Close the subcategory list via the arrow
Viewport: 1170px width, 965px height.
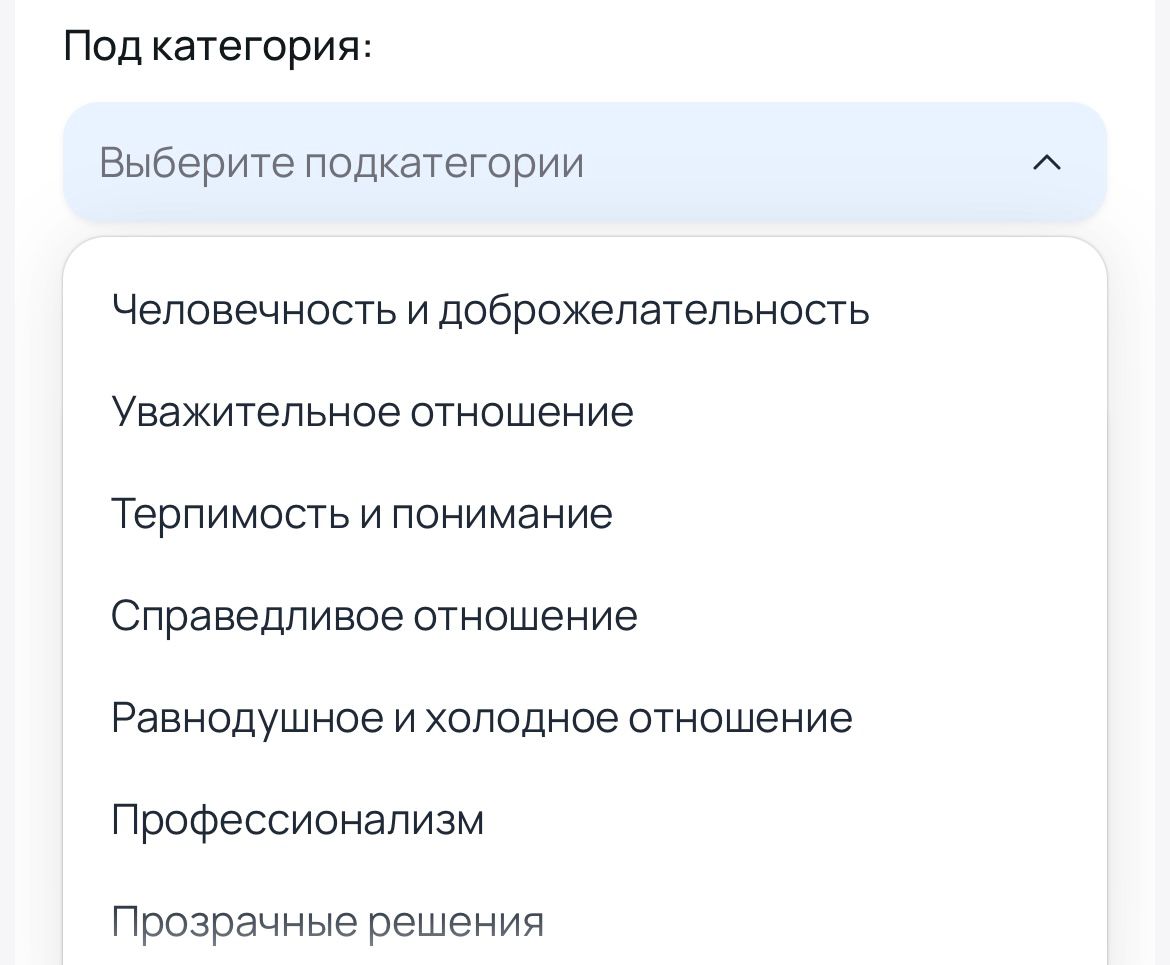(x=1046, y=163)
